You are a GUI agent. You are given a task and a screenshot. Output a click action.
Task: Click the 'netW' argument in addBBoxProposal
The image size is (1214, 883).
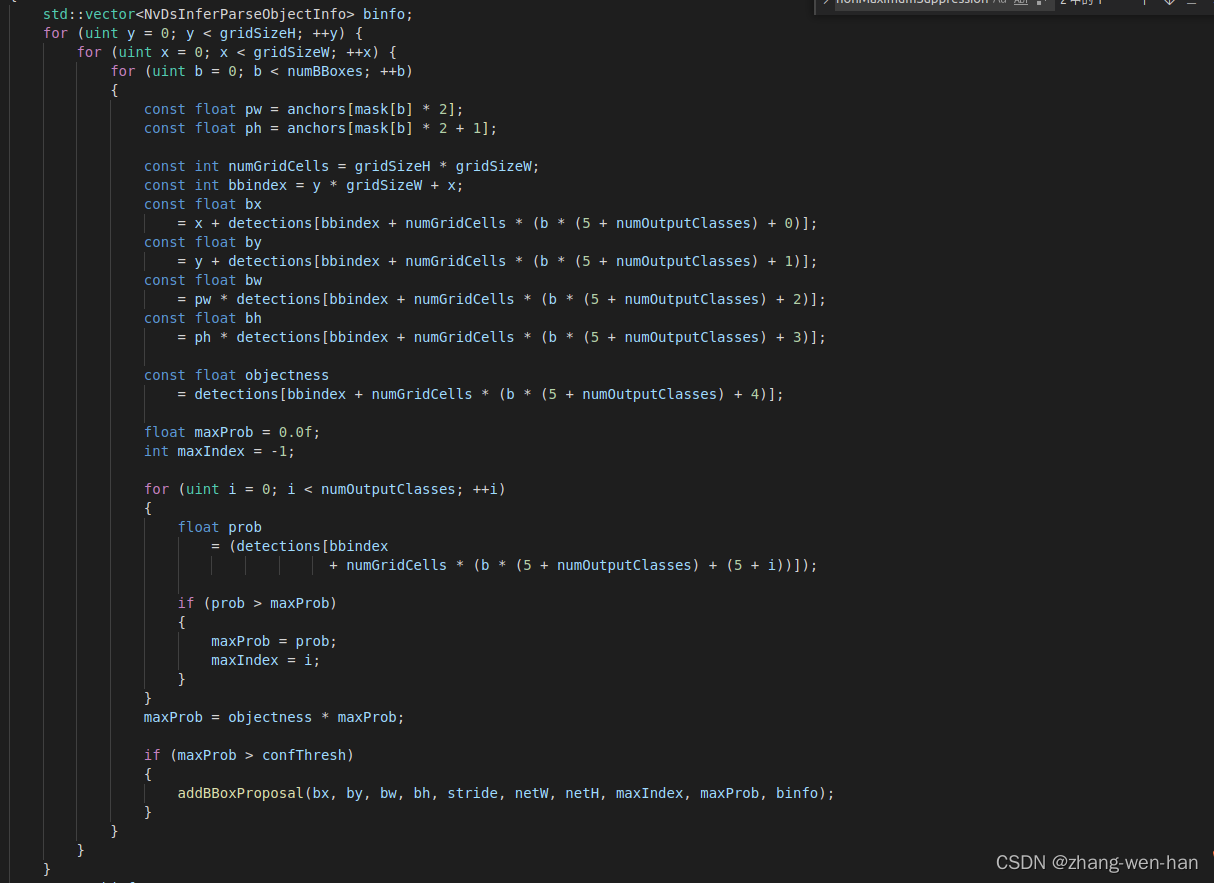[531, 793]
